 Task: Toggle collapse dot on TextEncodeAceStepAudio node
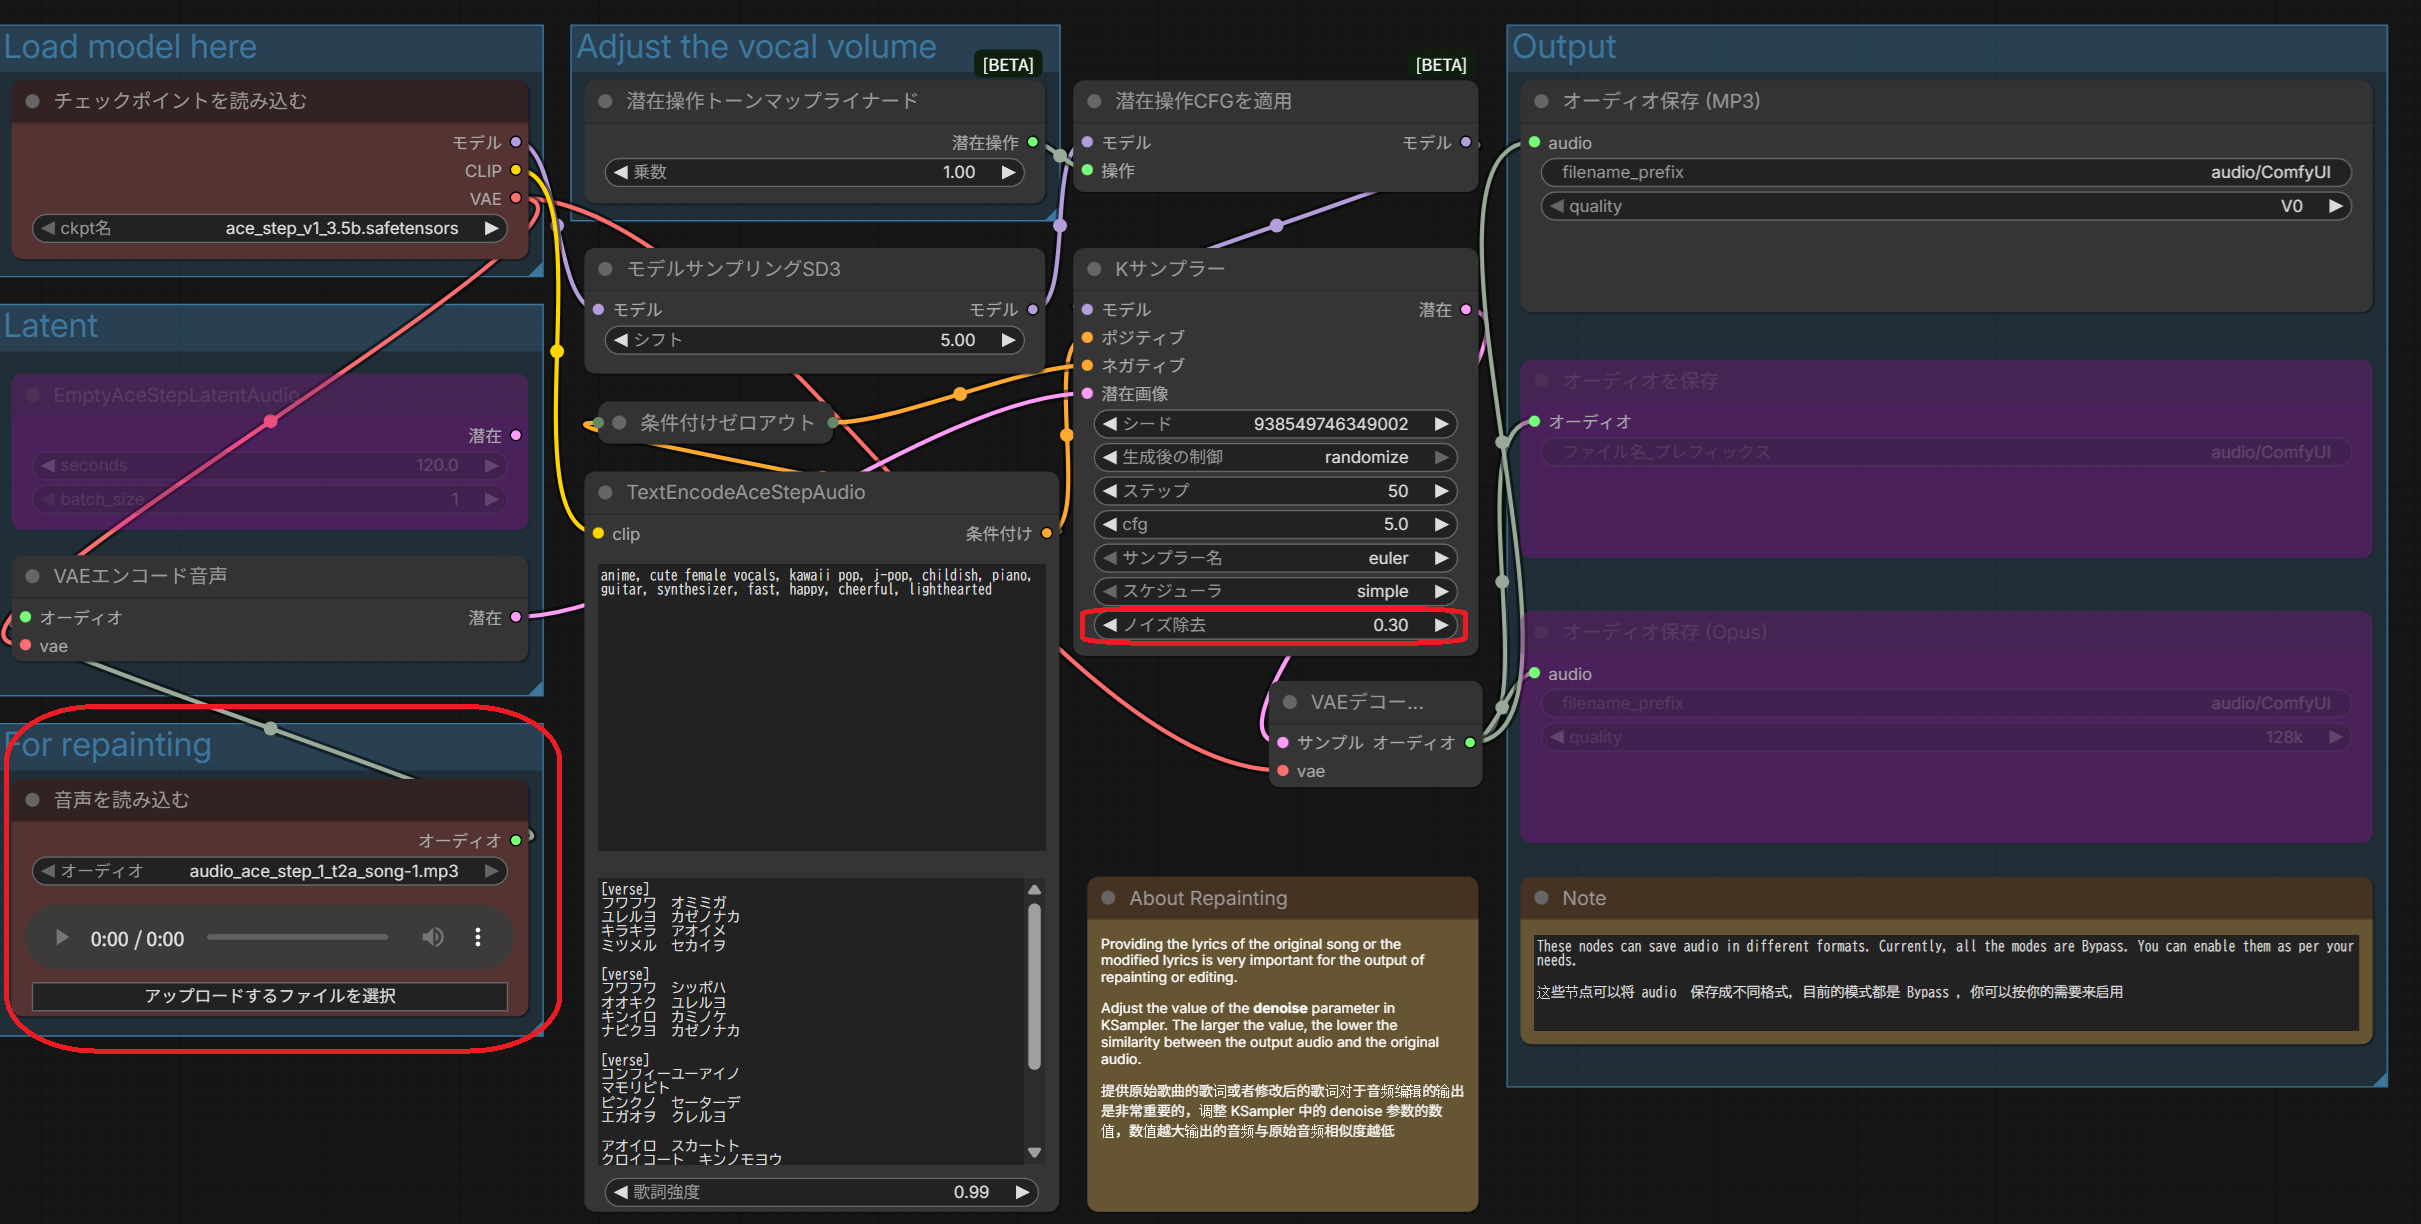click(605, 492)
